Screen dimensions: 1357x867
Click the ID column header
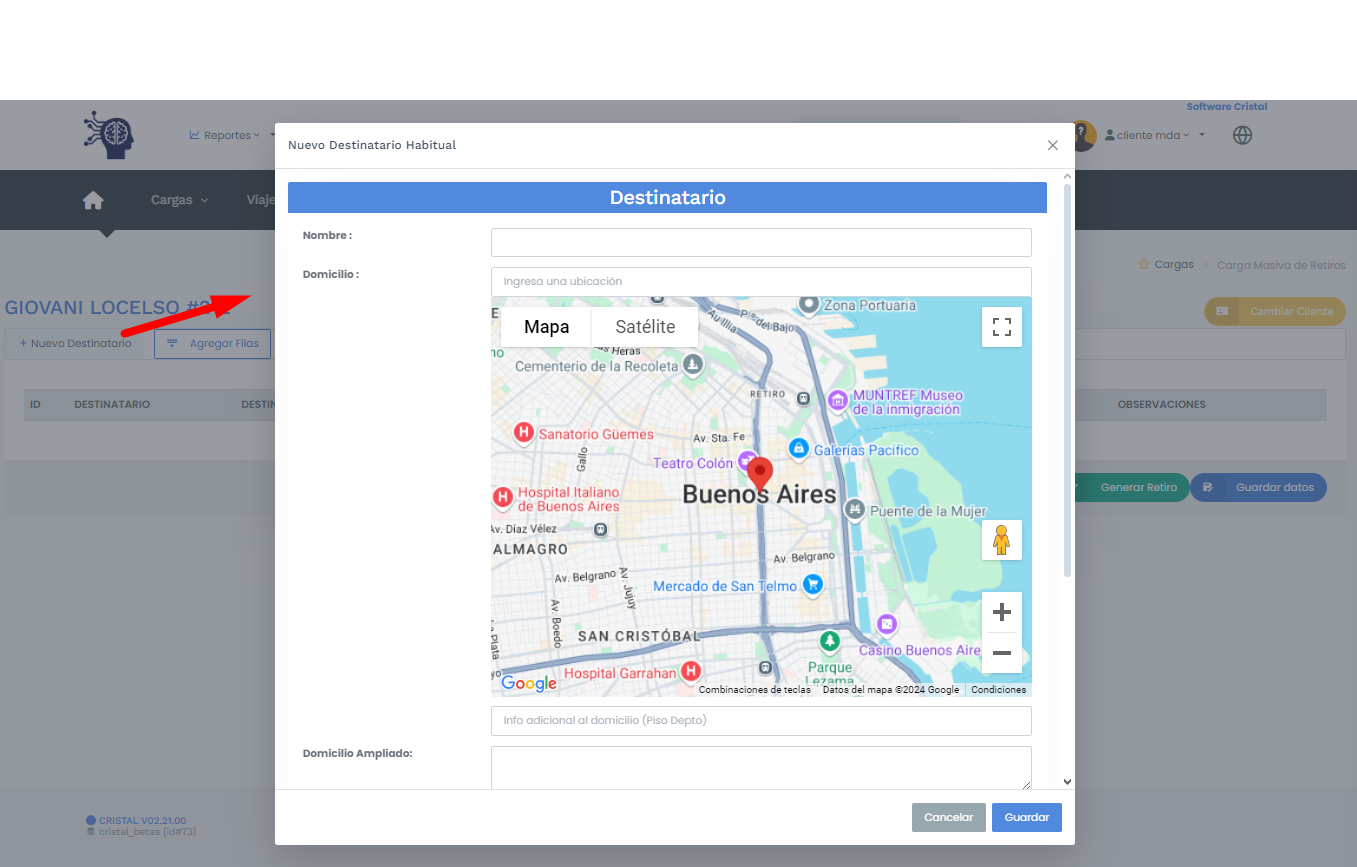(35, 405)
